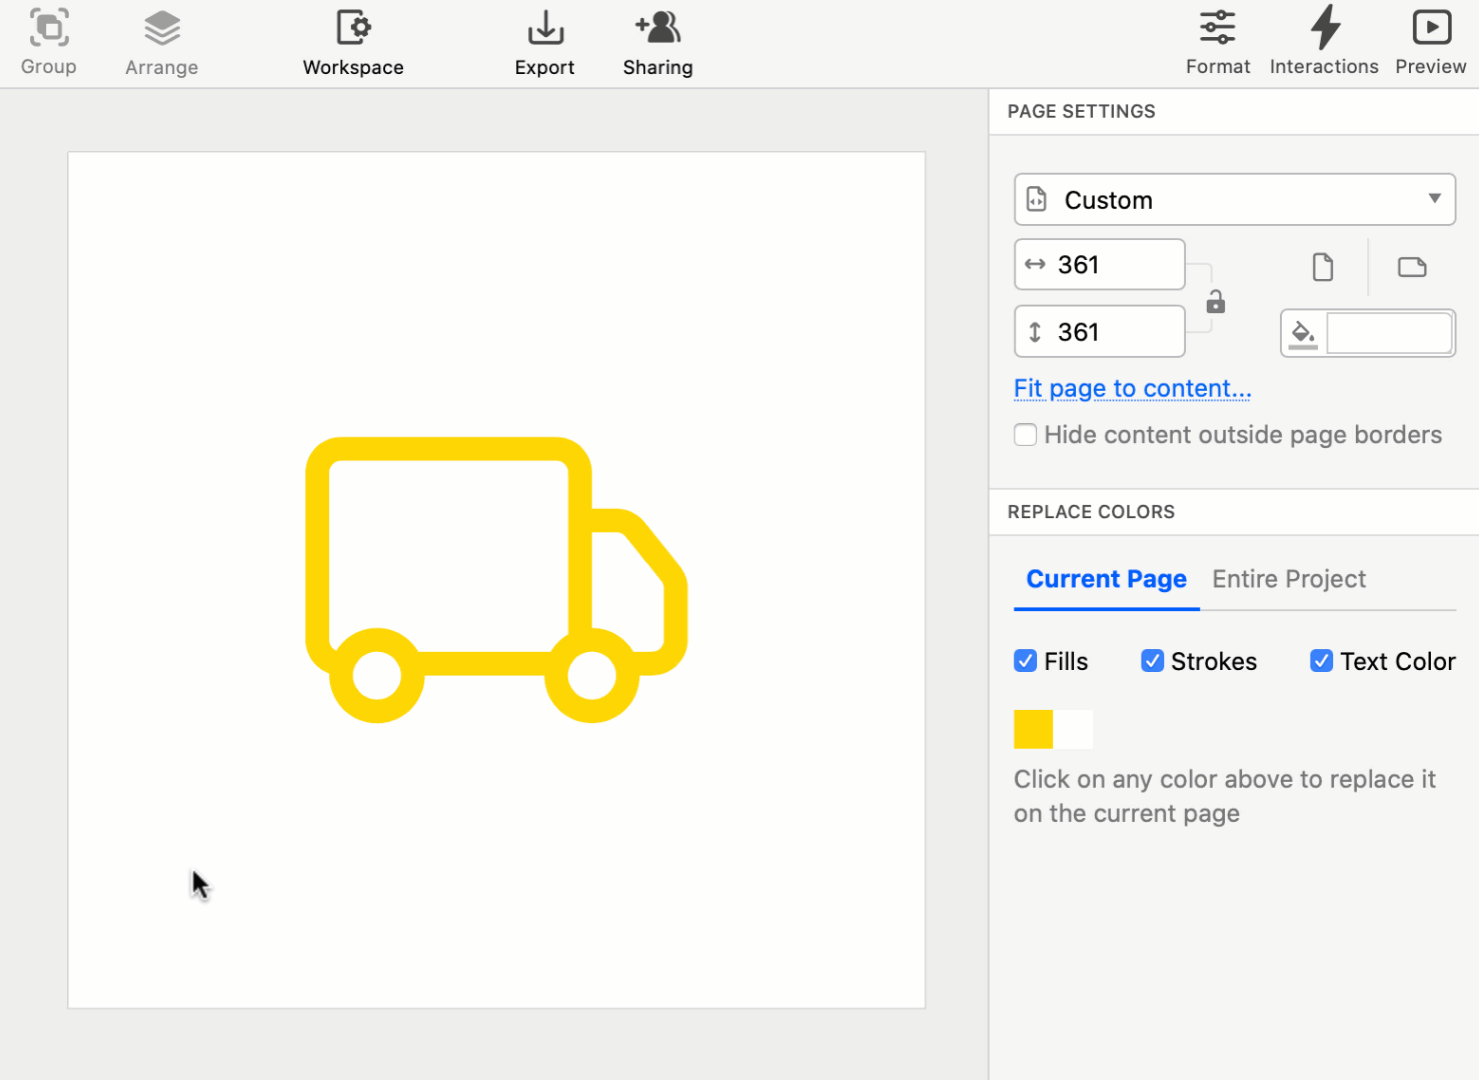
Task: Select the Group tool
Action: pyautogui.click(x=48, y=40)
